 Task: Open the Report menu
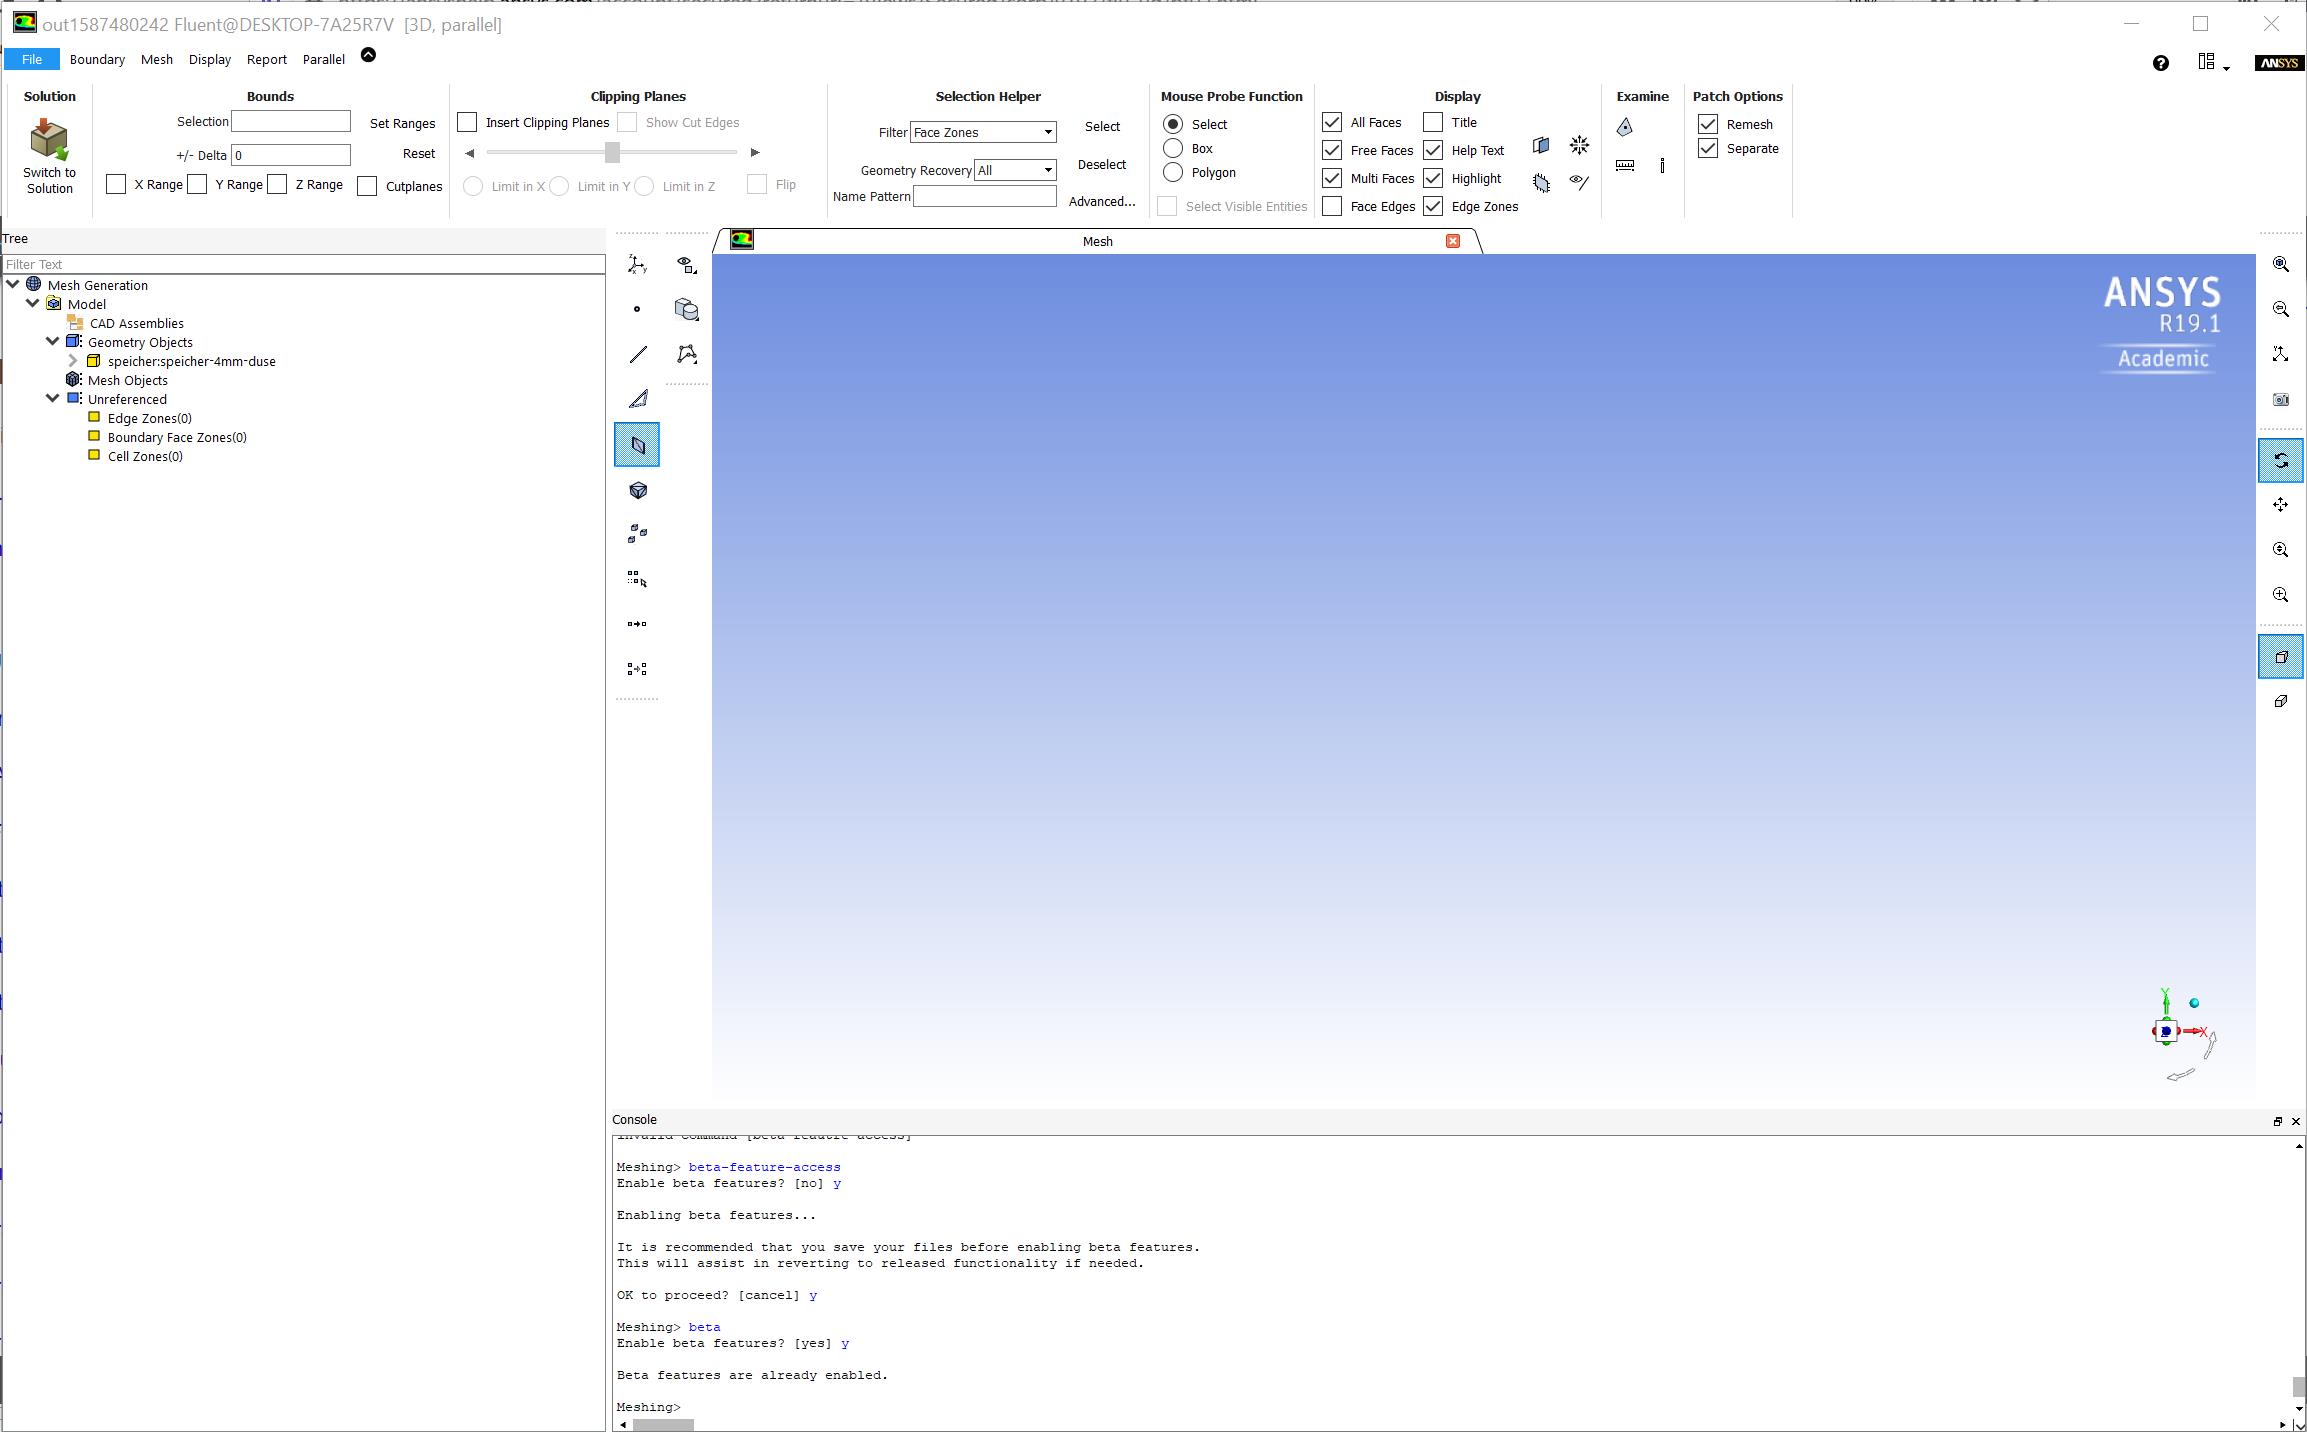point(266,59)
